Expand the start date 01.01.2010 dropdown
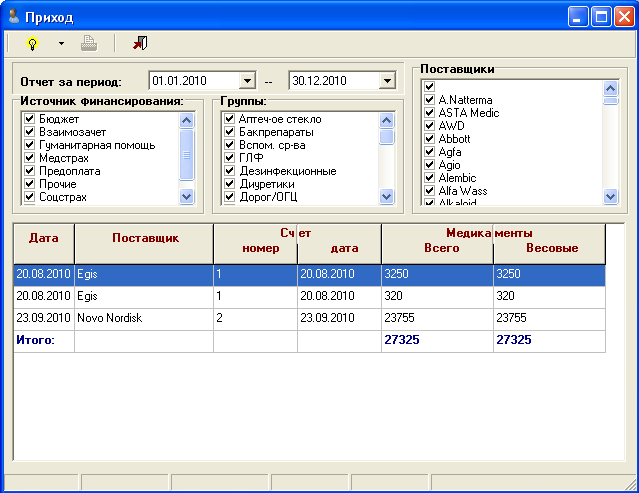Viewport: 639px width, 493px height. [x=248, y=81]
